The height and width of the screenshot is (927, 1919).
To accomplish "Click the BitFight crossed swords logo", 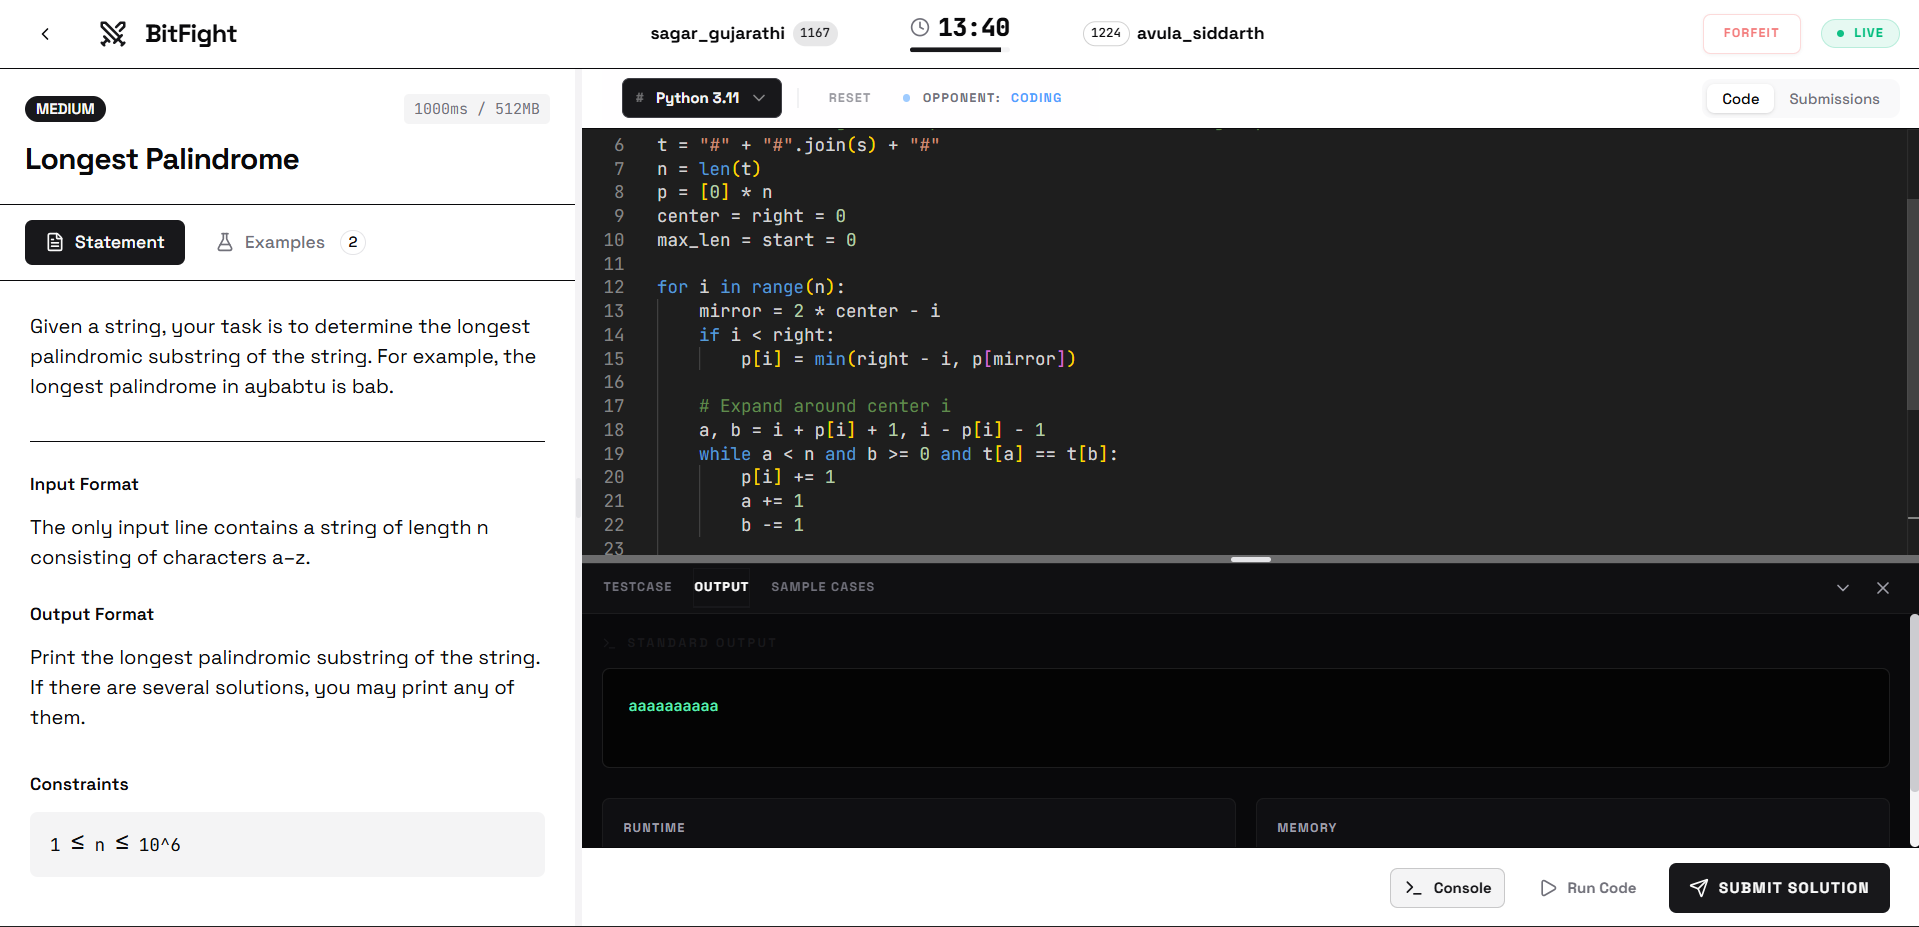I will [113, 34].
